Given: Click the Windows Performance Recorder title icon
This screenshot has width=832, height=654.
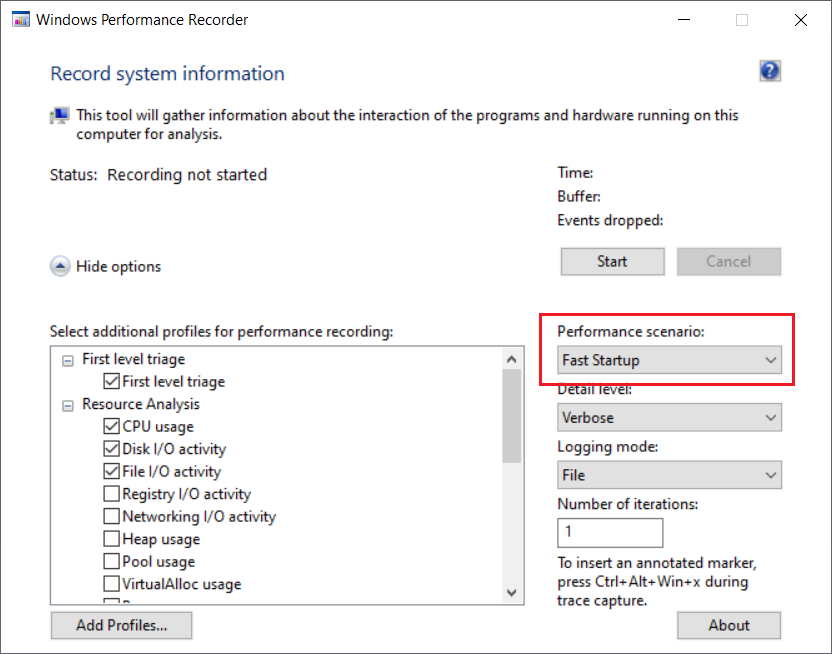Looking at the screenshot, I should tap(21, 20).
